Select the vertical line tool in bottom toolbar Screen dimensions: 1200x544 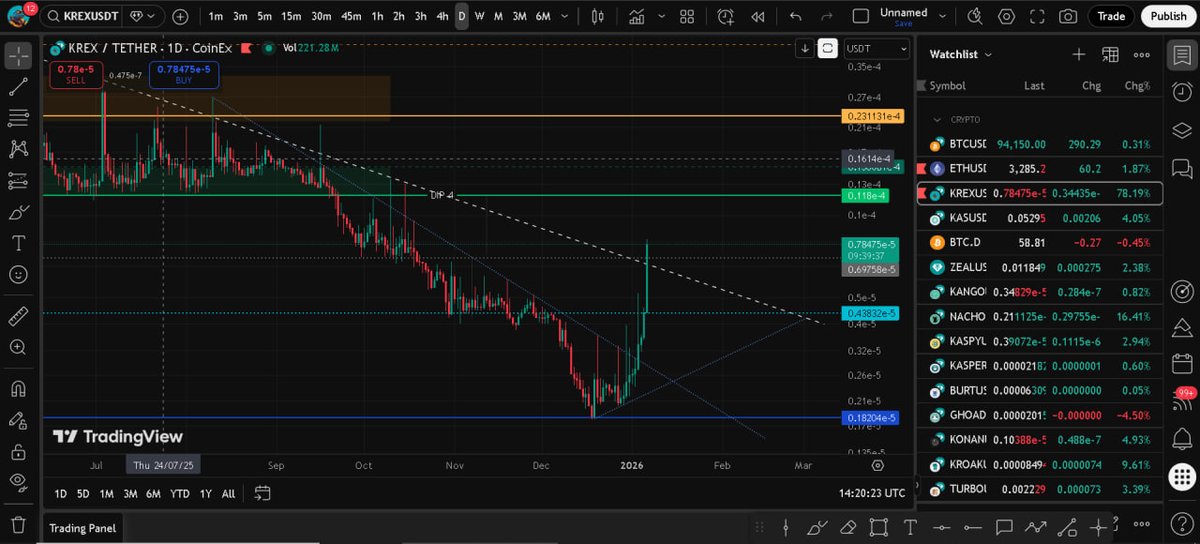point(786,527)
